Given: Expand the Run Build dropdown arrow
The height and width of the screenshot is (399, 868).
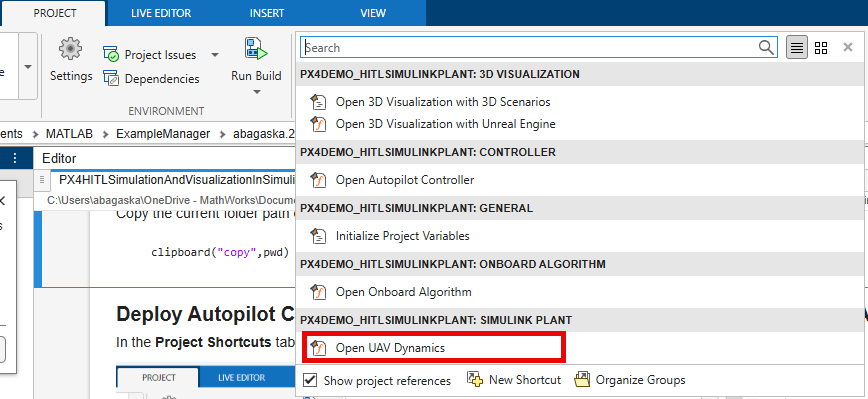Looking at the screenshot, I should pyautogui.click(x=256, y=92).
